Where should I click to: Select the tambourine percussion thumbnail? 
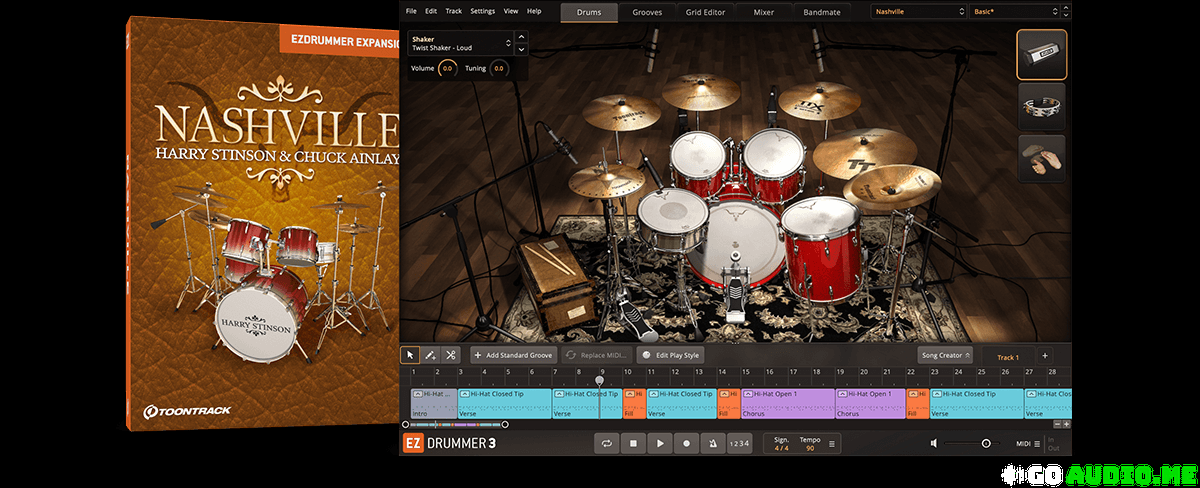pos(1041,107)
